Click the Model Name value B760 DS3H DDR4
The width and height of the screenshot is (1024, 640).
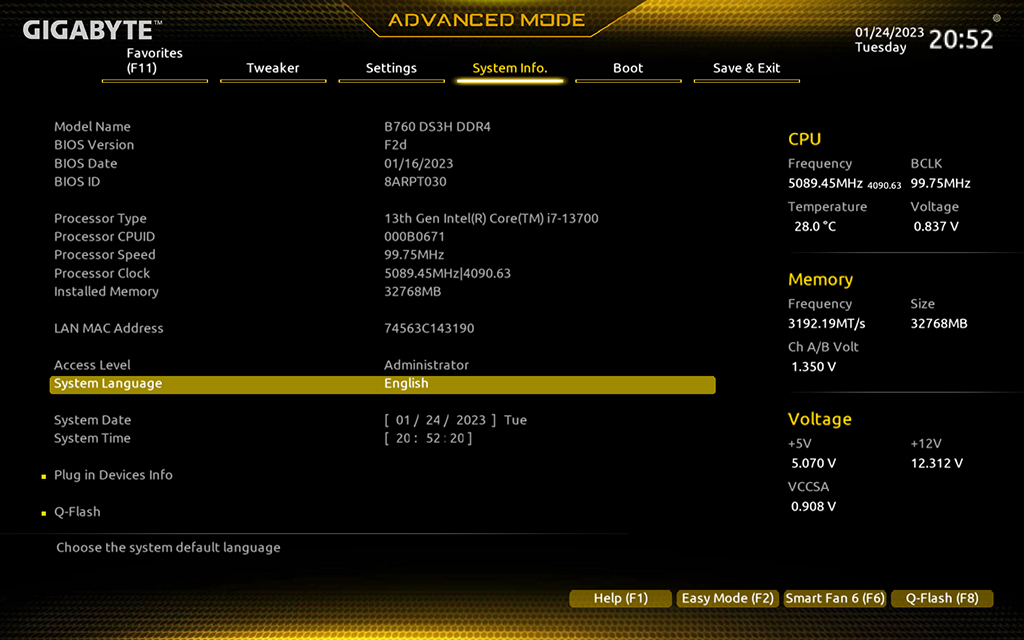tap(437, 127)
